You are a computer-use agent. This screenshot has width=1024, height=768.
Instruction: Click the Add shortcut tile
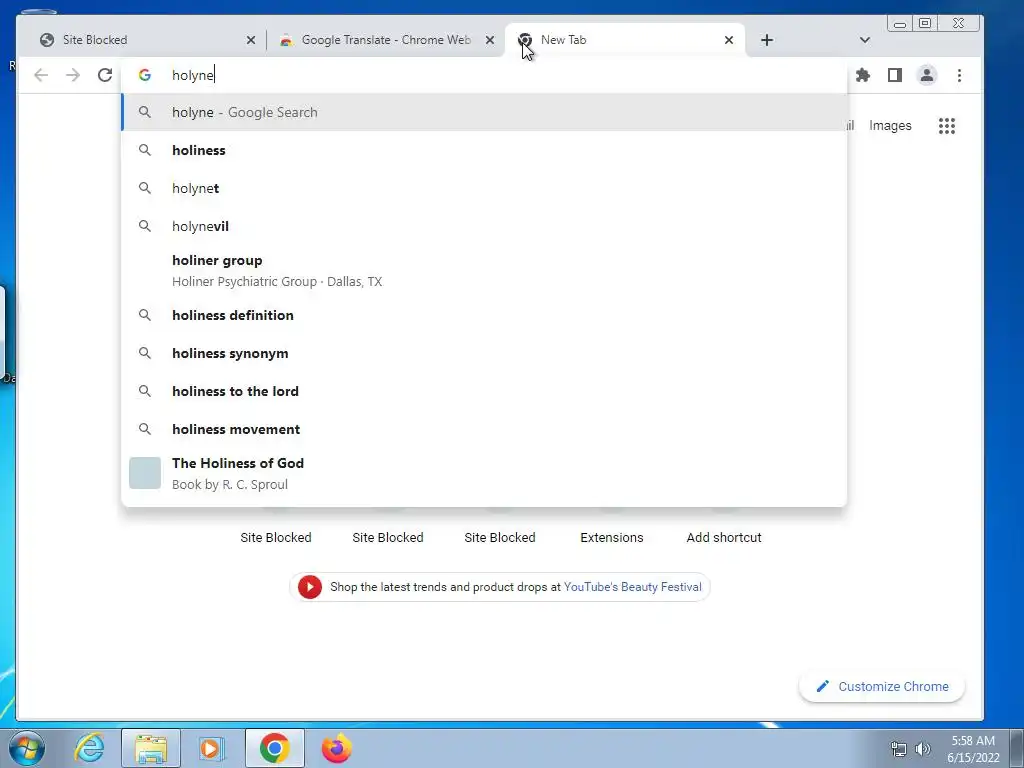click(x=724, y=537)
